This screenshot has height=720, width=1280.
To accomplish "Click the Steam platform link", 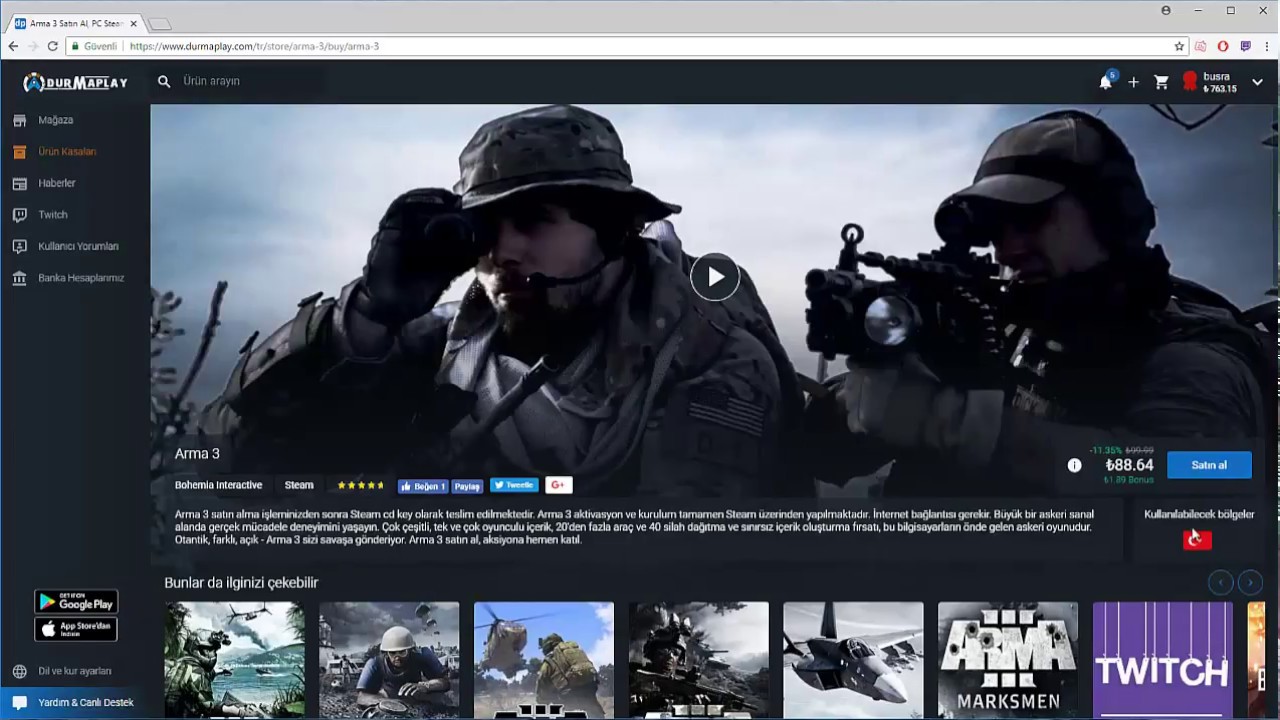I will [x=299, y=485].
